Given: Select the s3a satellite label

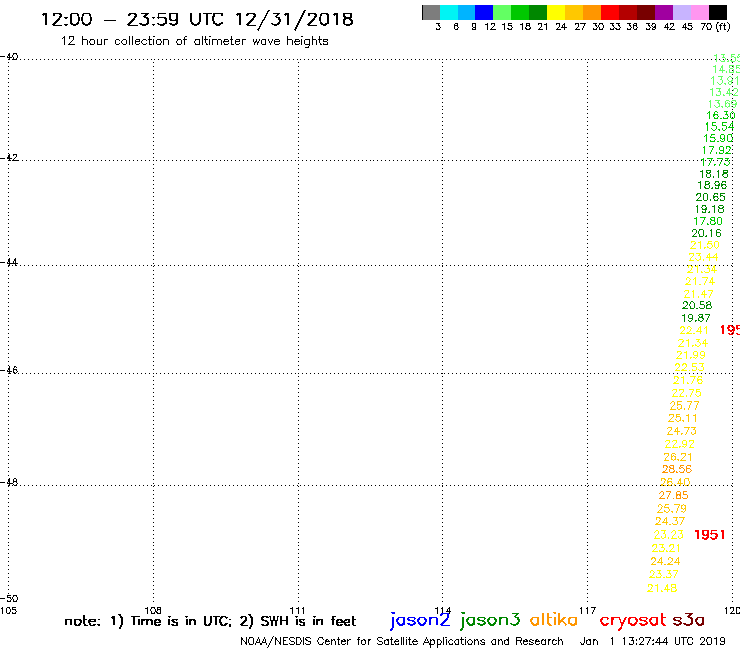Looking at the screenshot, I should coord(688,620).
